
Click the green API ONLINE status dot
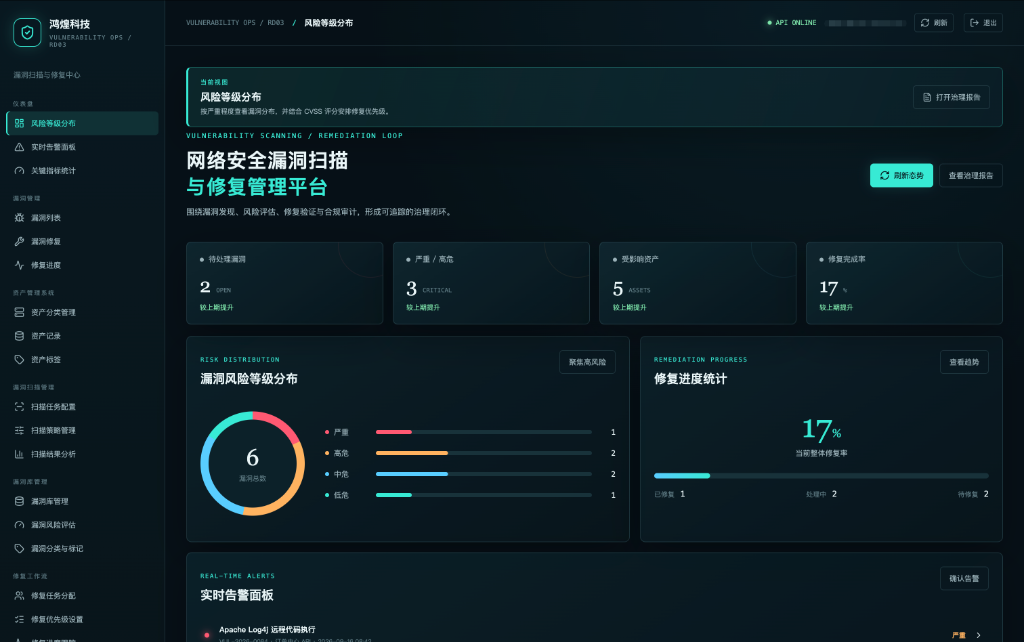[x=769, y=23]
